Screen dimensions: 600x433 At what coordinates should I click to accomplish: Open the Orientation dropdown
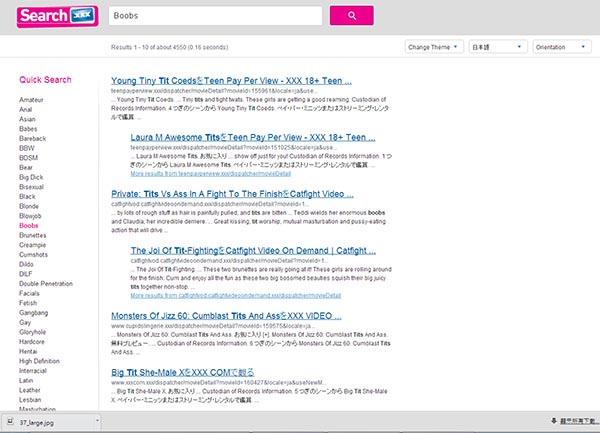(x=561, y=47)
